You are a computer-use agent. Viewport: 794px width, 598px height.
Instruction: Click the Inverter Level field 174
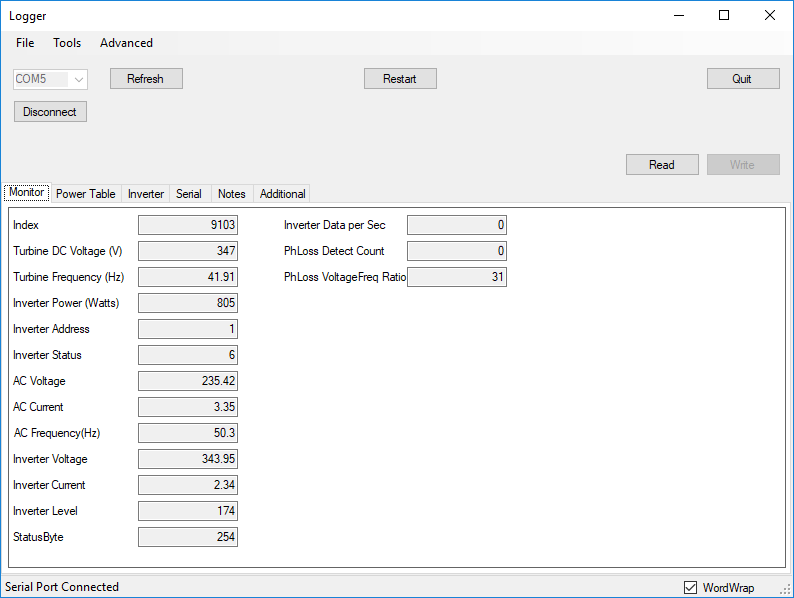[x=188, y=511]
